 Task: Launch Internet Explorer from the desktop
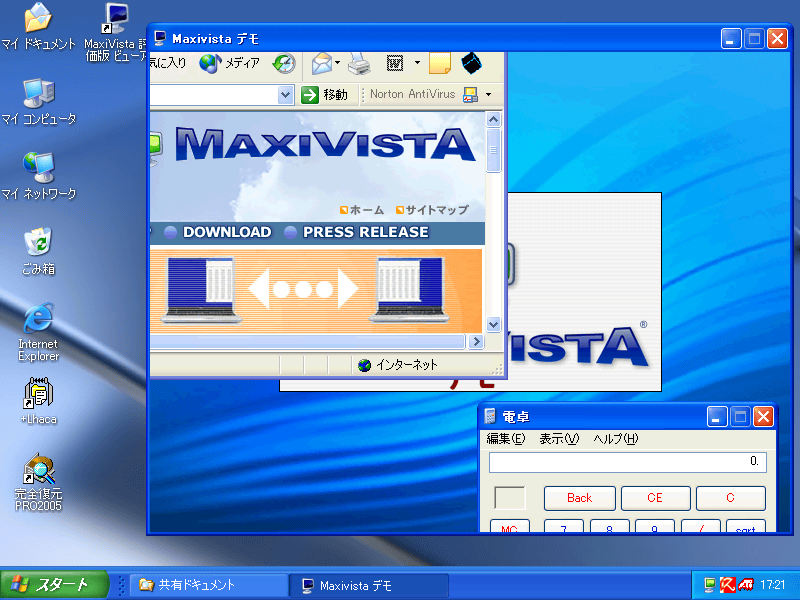(38, 332)
